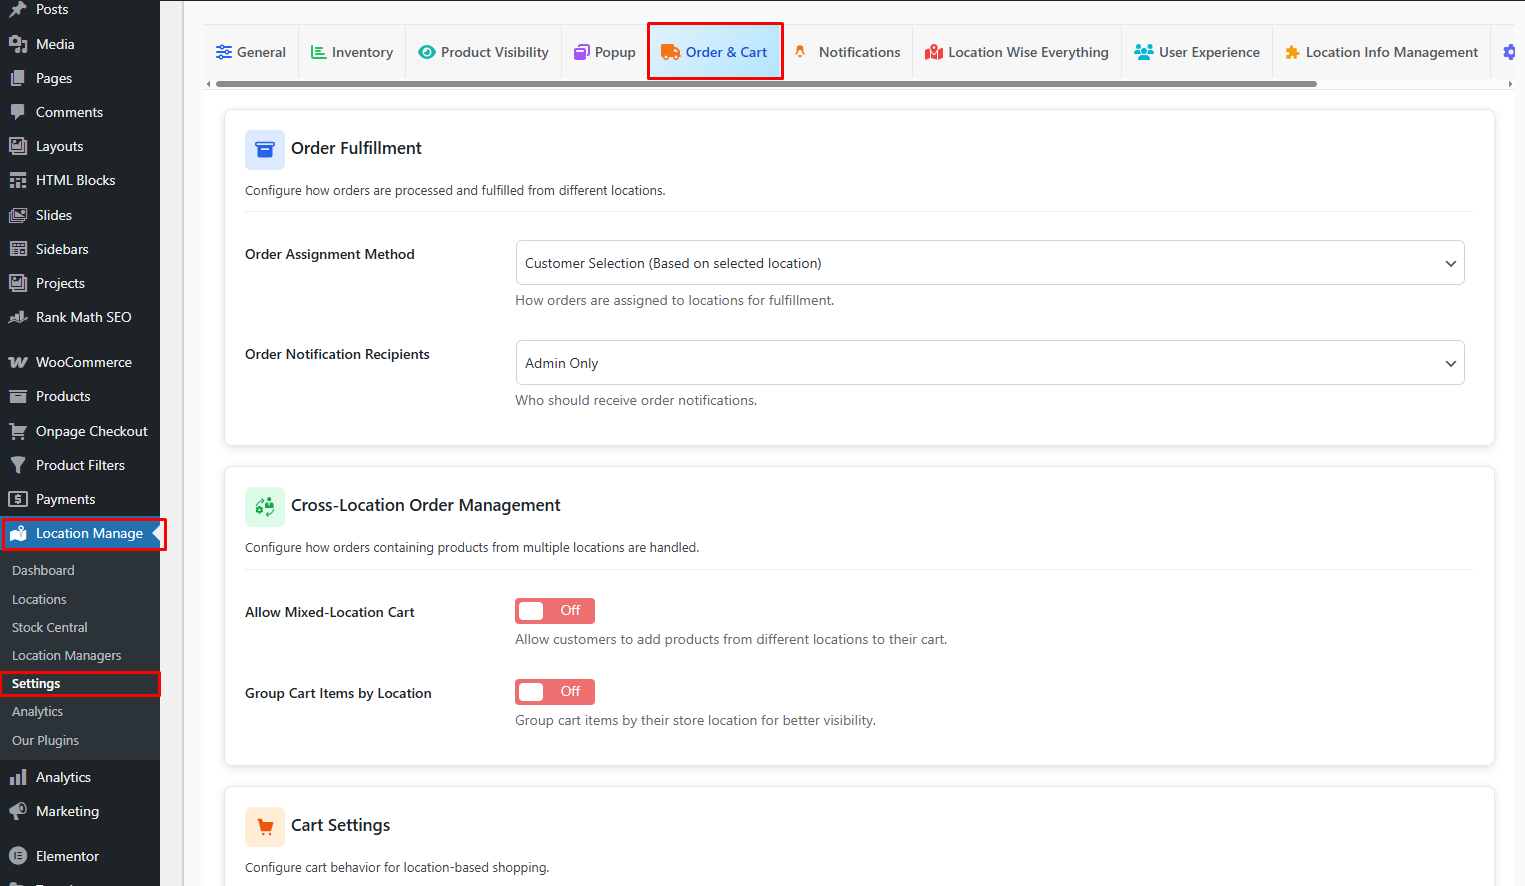Click the Onpage Checkout cart icon
The width and height of the screenshot is (1525, 886).
click(x=18, y=431)
